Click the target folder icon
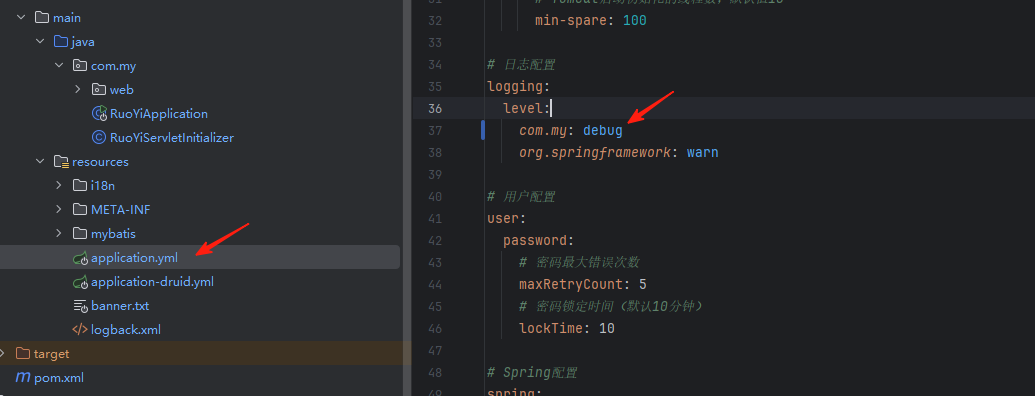The width and height of the screenshot is (1035, 396). 22,353
